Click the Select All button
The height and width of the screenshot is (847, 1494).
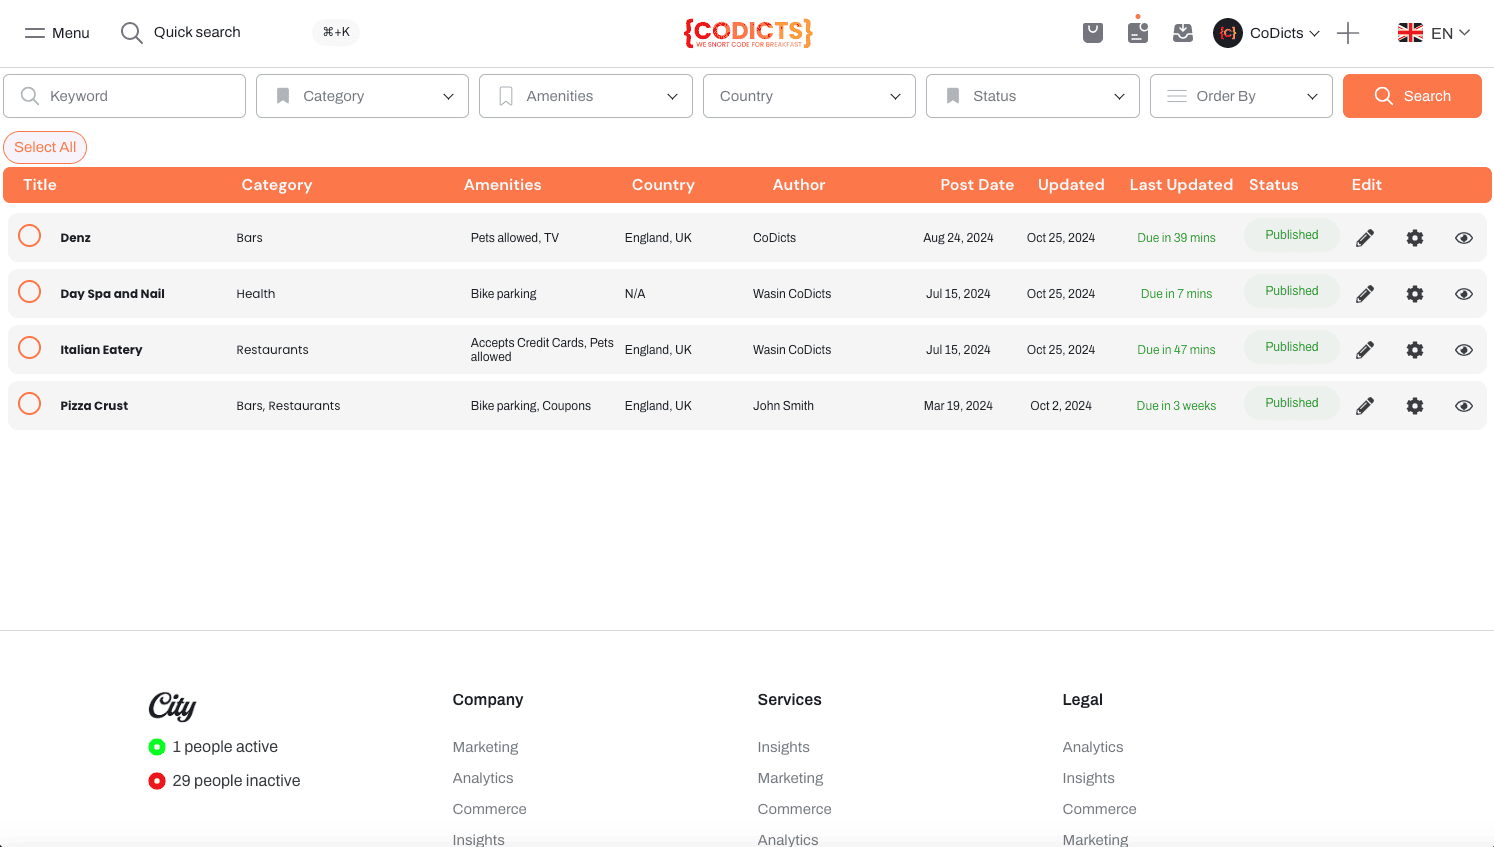click(x=45, y=147)
